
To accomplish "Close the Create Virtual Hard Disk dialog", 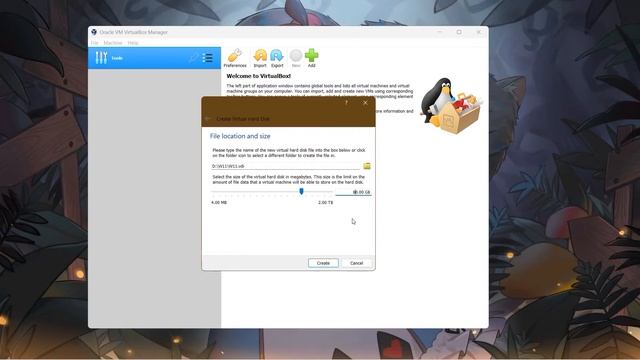I will pyautogui.click(x=365, y=103).
